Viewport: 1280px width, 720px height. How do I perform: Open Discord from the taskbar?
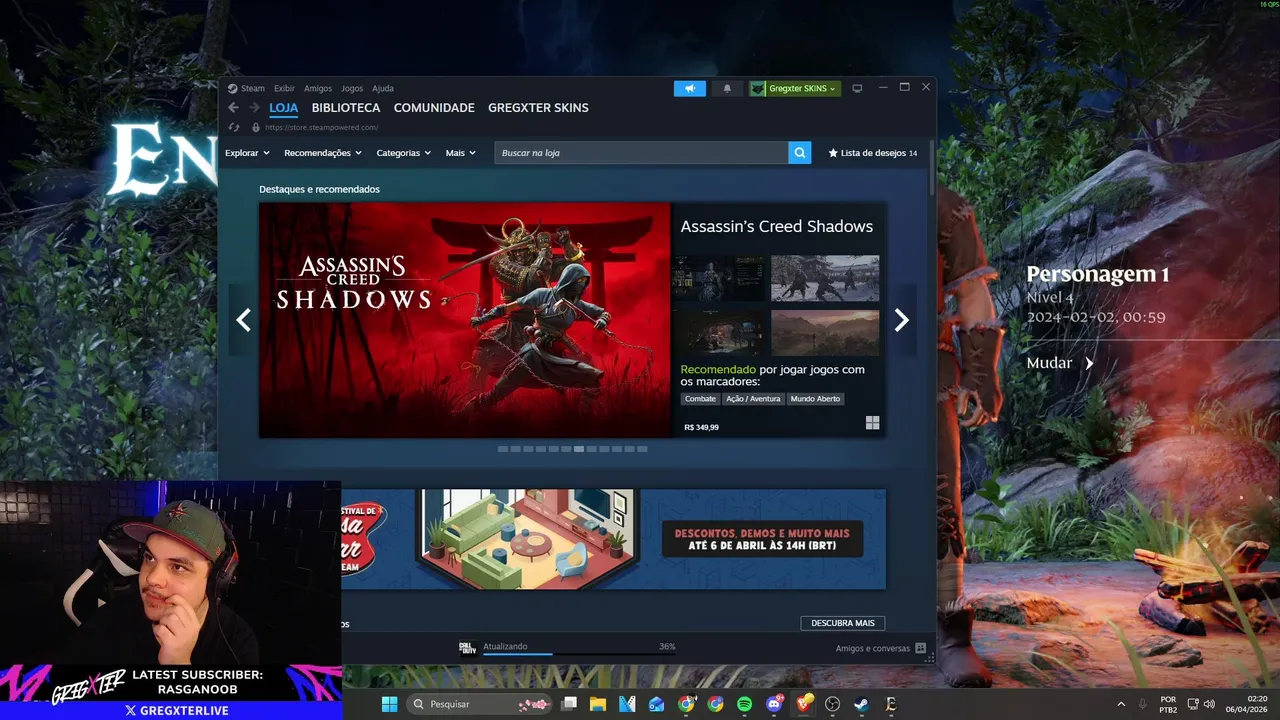tap(773, 704)
